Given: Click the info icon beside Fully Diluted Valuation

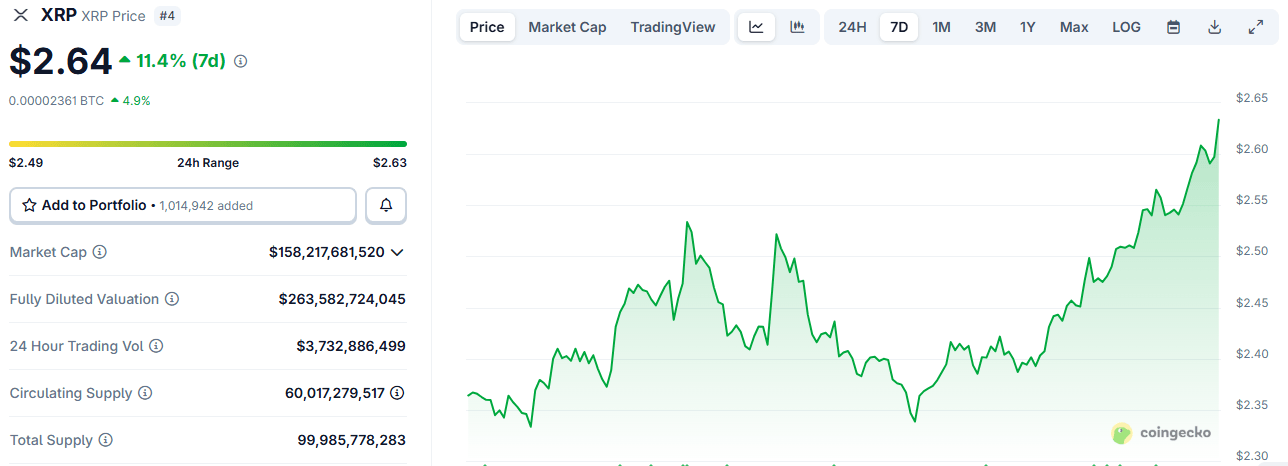Looking at the screenshot, I should (x=172, y=299).
